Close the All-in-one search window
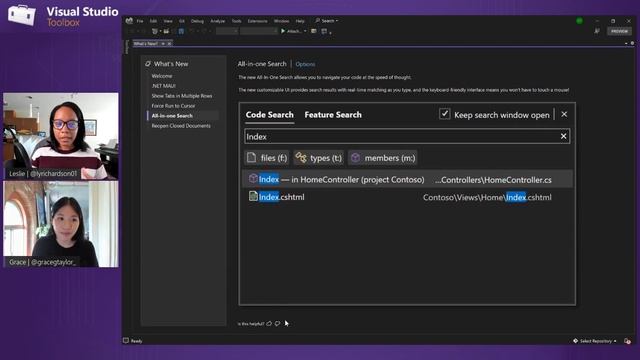The image size is (640, 360). tap(564, 114)
